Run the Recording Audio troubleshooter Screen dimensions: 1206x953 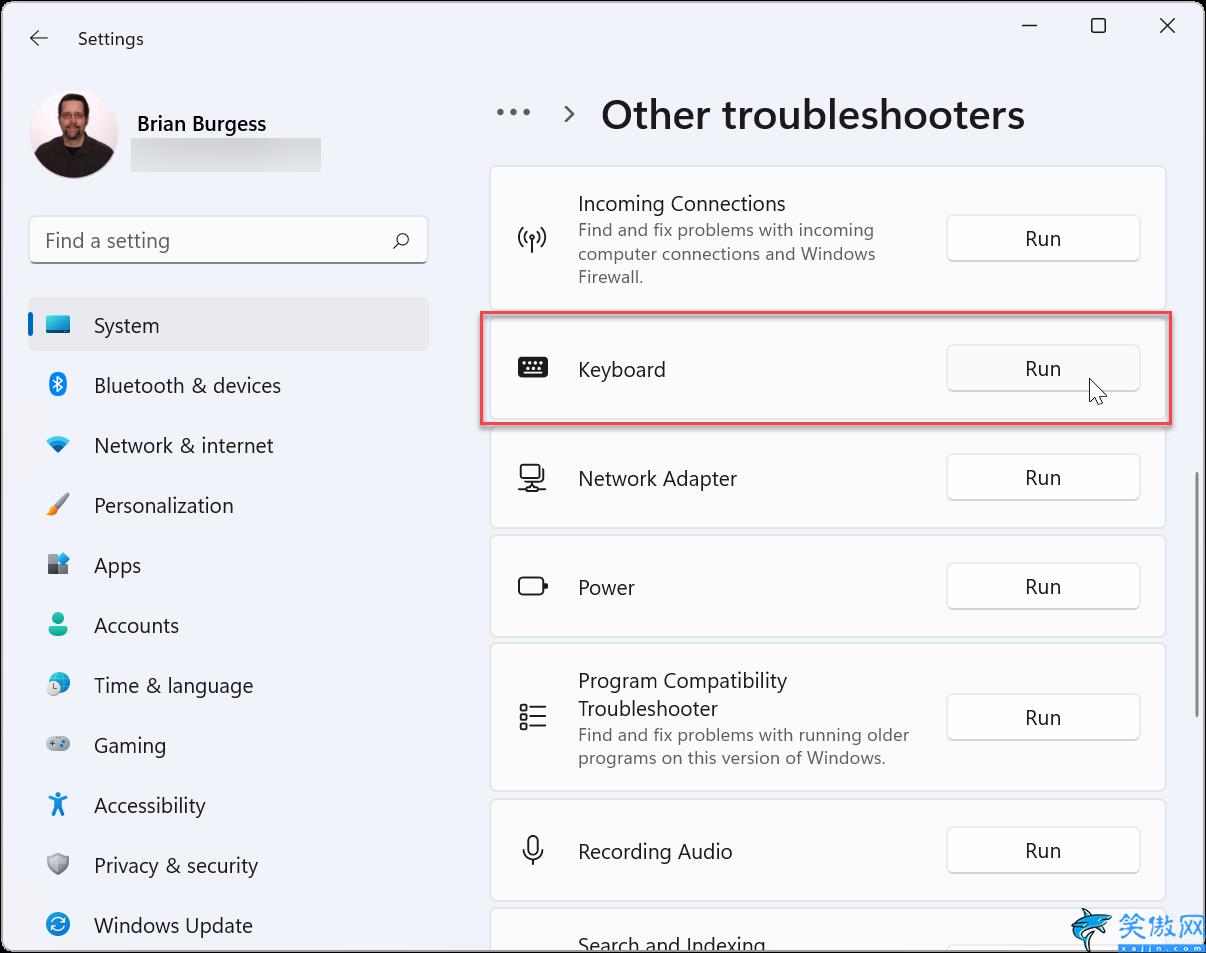point(1043,850)
